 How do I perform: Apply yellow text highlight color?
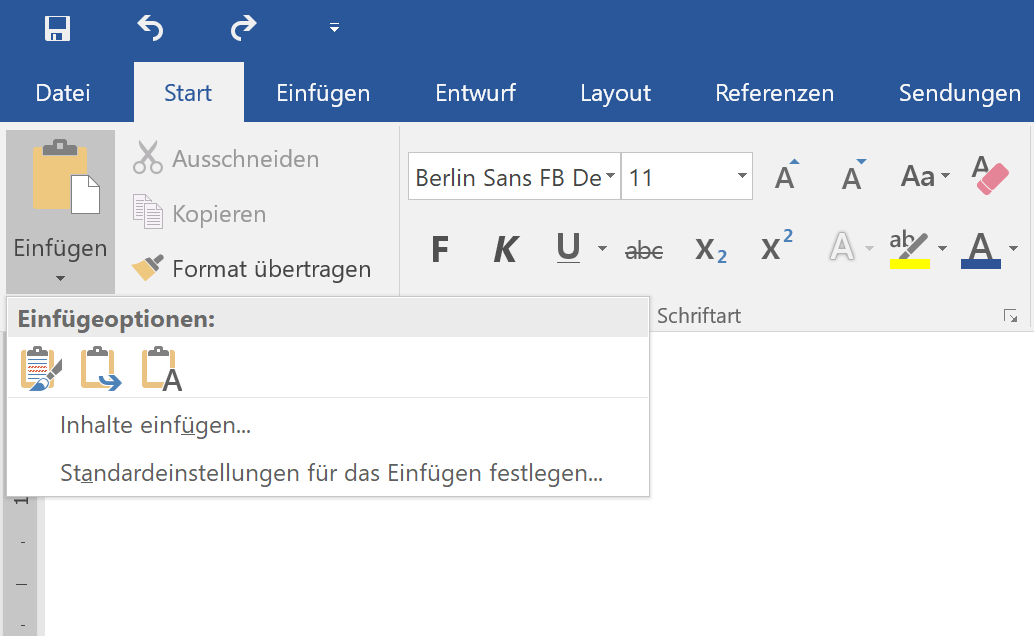(x=909, y=249)
